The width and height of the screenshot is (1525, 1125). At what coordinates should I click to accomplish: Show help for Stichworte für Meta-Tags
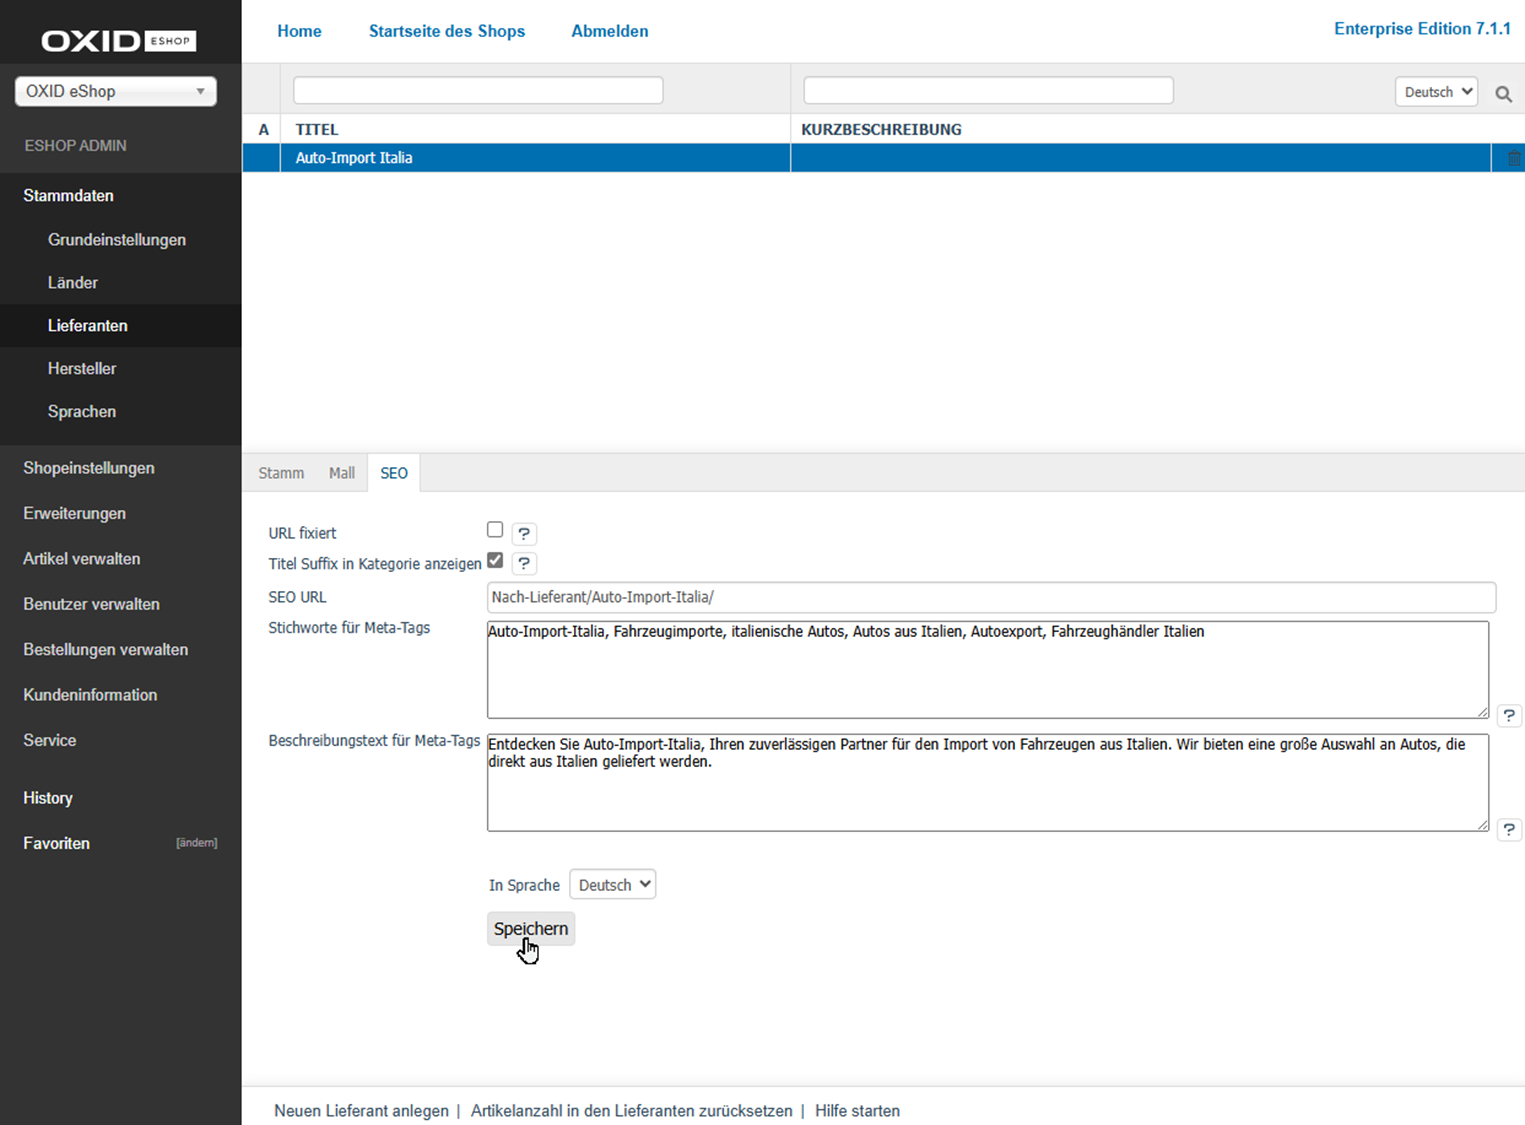pyautogui.click(x=1509, y=716)
